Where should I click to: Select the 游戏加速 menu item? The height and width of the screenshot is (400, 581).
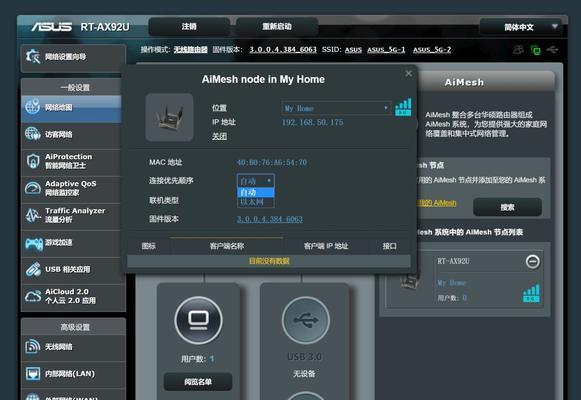pos(71,243)
